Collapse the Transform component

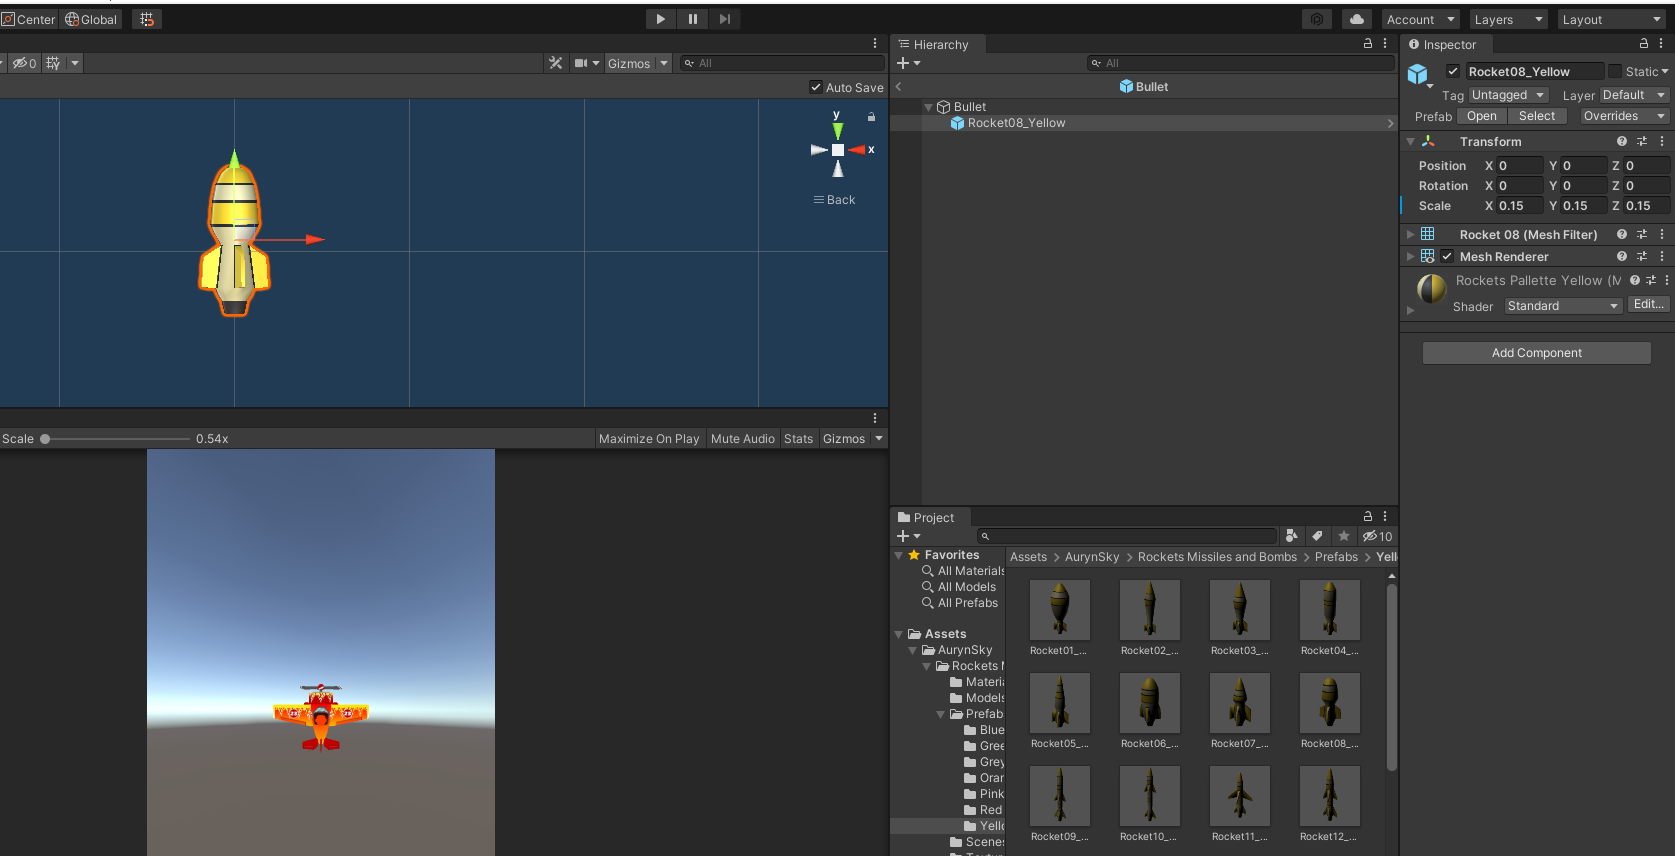pos(1410,142)
